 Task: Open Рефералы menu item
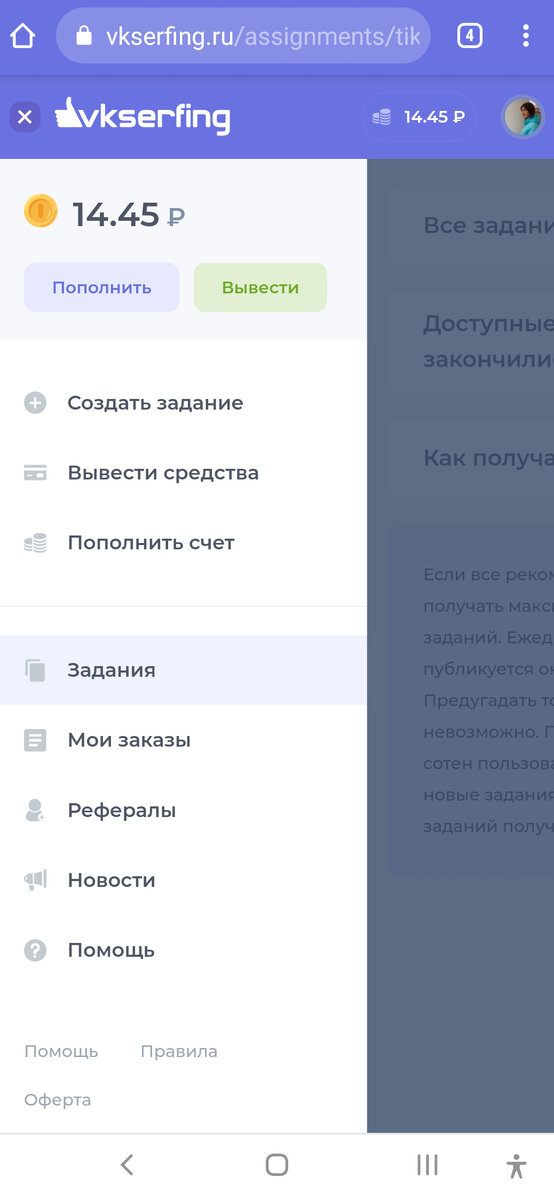click(x=183, y=810)
